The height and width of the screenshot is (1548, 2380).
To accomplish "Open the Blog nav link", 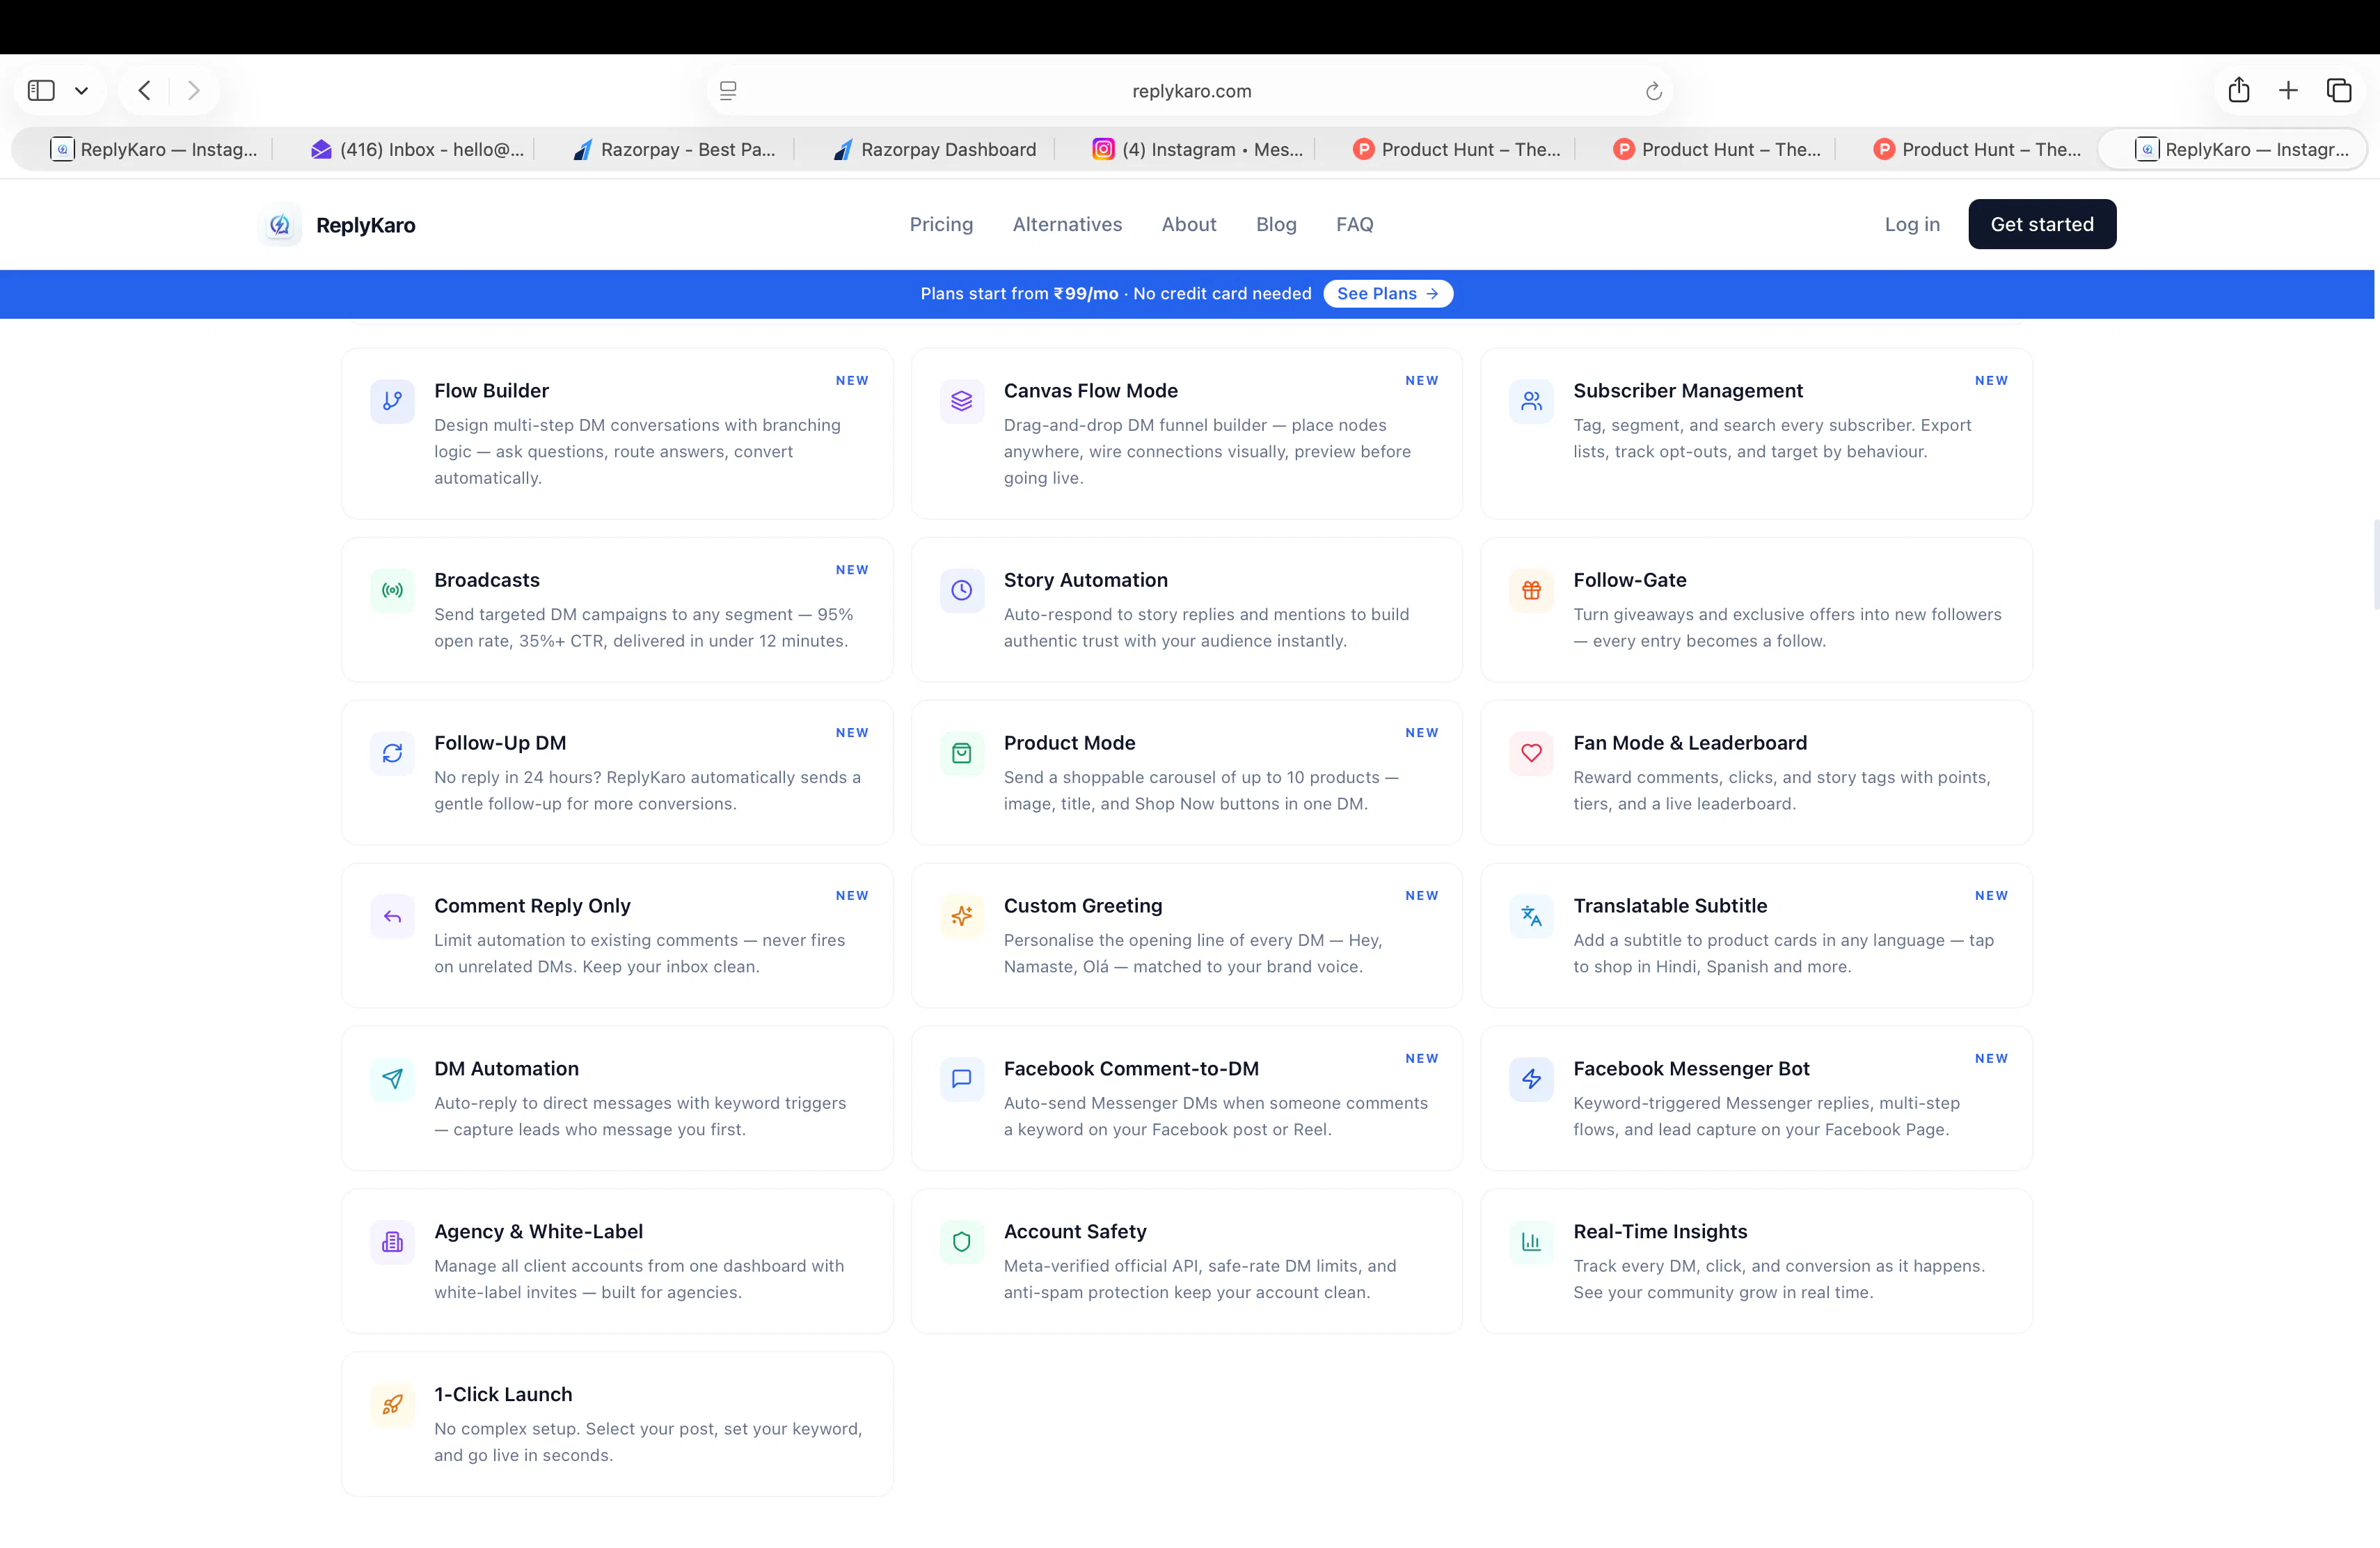I will pos(1276,225).
